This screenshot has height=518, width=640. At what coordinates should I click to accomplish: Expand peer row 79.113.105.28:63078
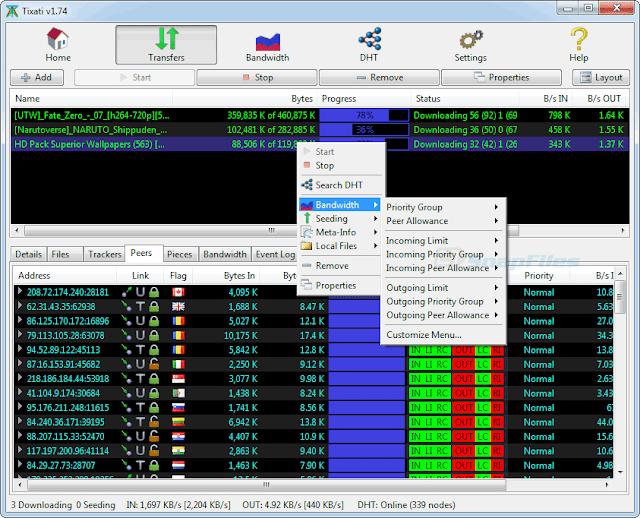coord(20,335)
